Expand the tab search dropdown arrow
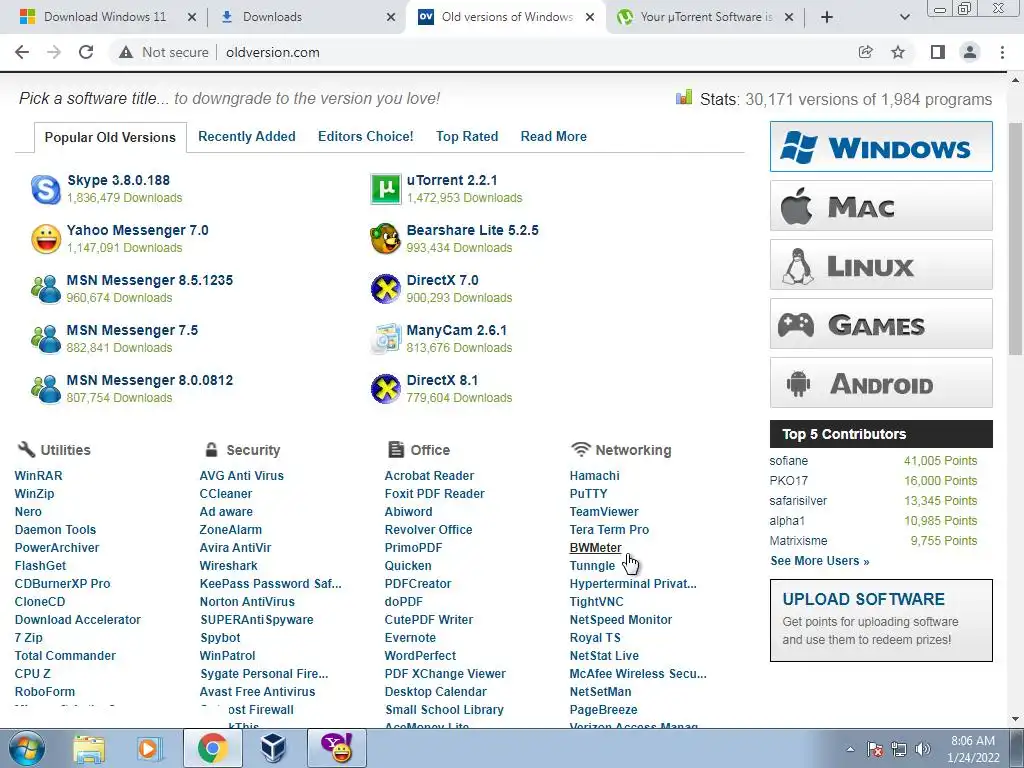 (x=904, y=17)
